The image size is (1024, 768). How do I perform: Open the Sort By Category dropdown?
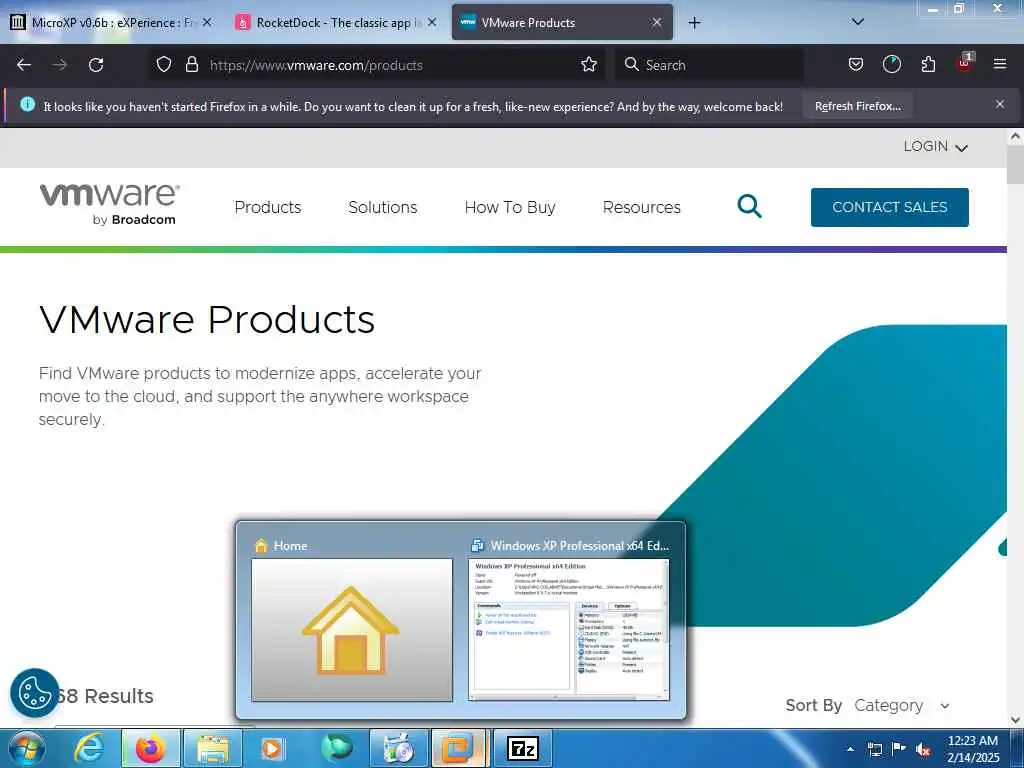[x=901, y=705]
